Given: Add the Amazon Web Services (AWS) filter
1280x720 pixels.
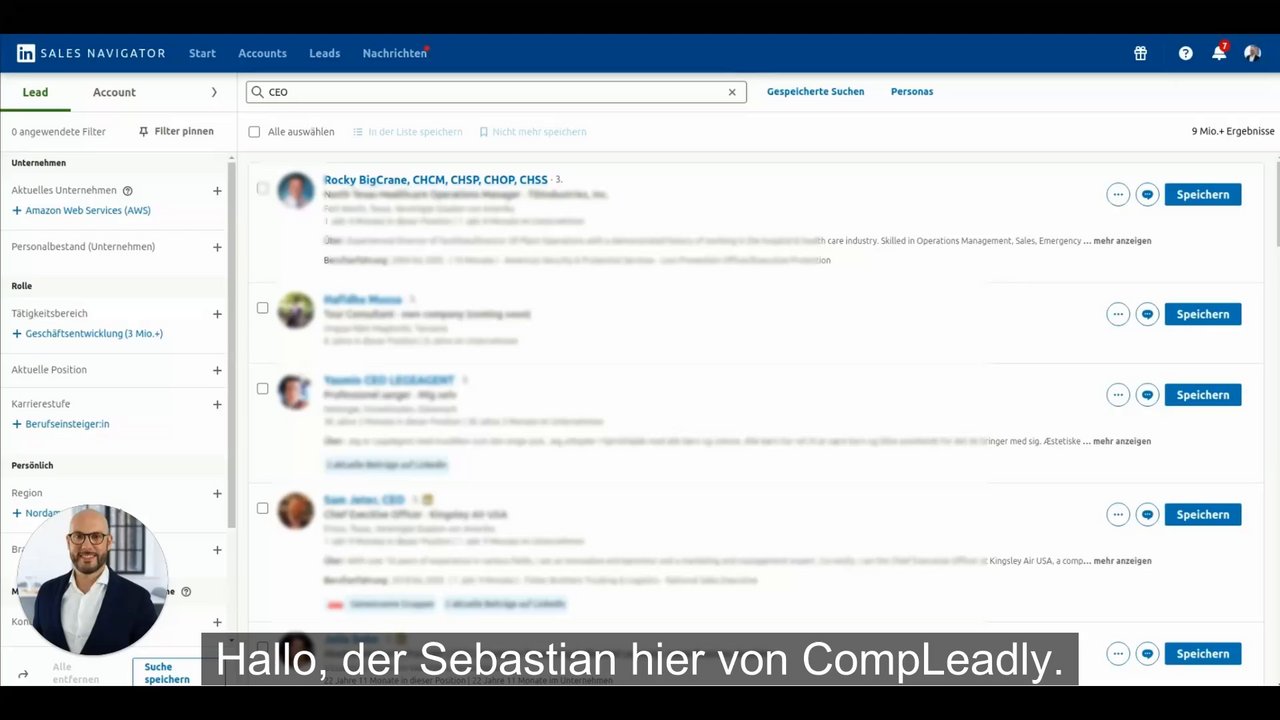Looking at the screenshot, I should (81, 211).
